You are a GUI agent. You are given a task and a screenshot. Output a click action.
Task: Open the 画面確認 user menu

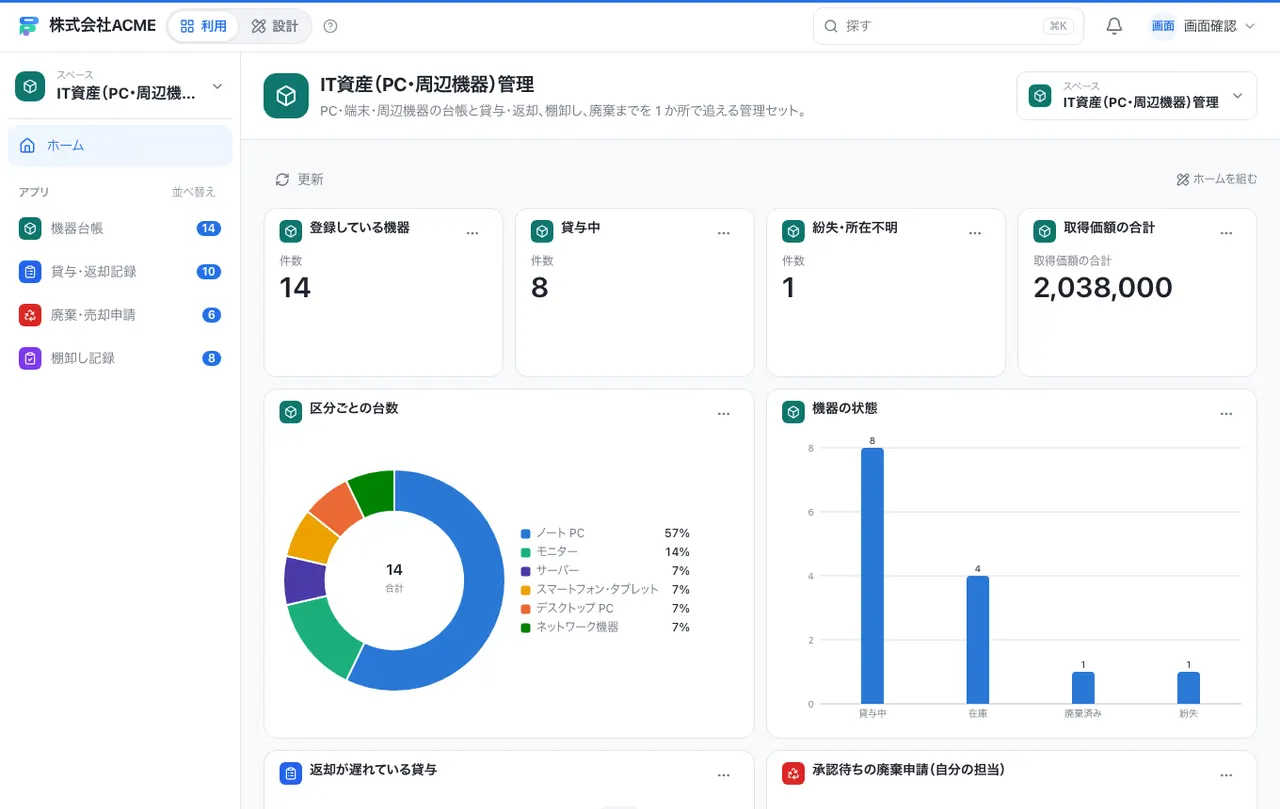(1202, 26)
